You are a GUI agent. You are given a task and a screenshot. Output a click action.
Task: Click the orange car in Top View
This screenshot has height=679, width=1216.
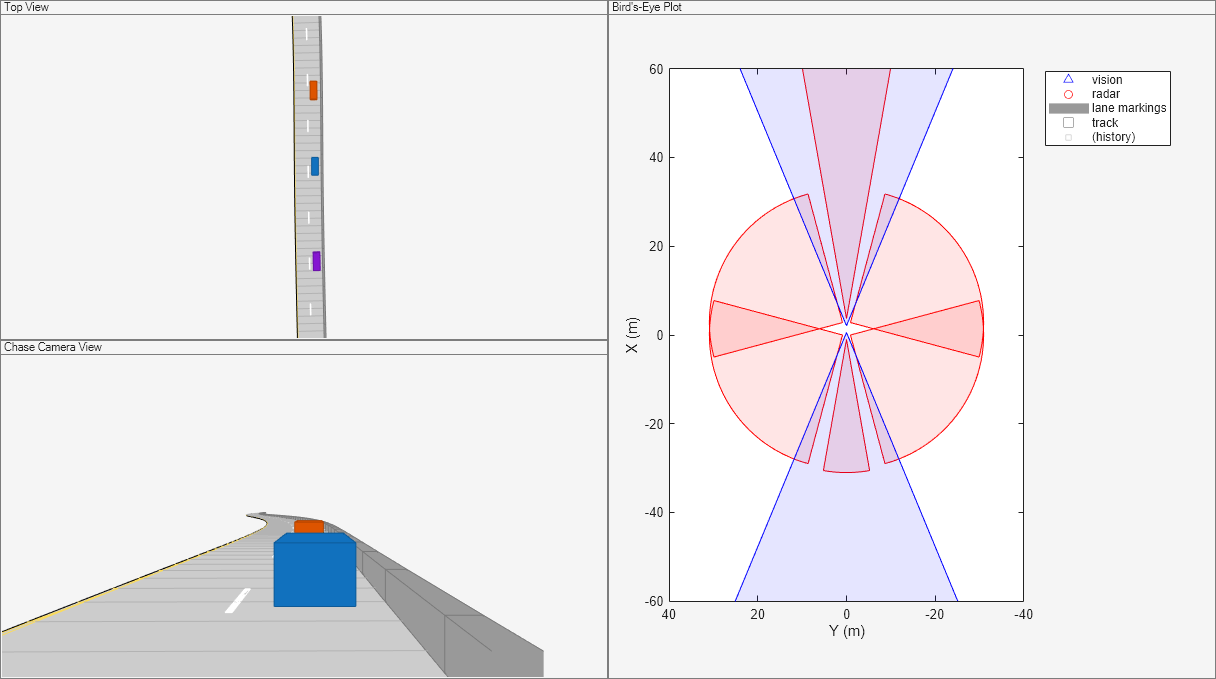pos(313,90)
